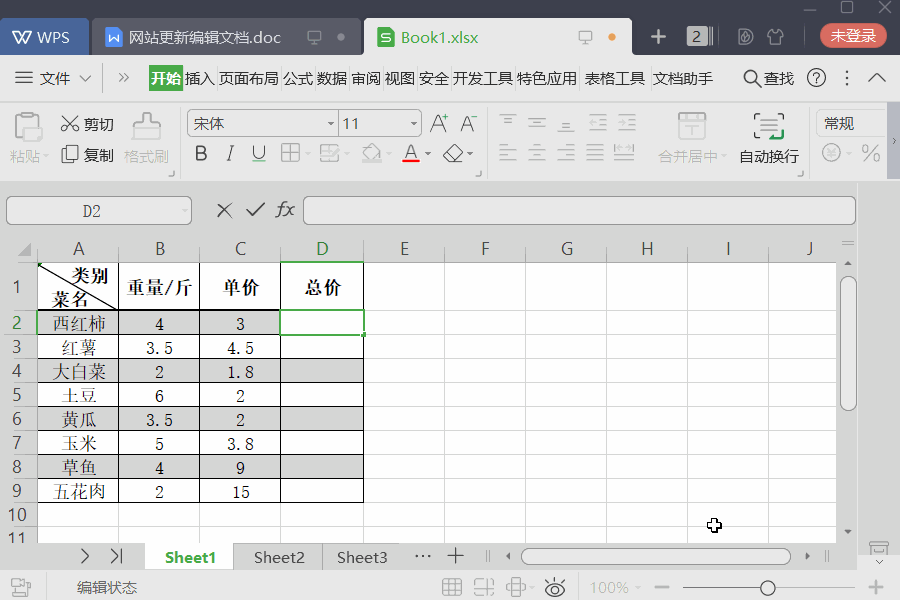The image size is (900, 600).
Task: Open the font color dropdown arrow
Action: 428,154
